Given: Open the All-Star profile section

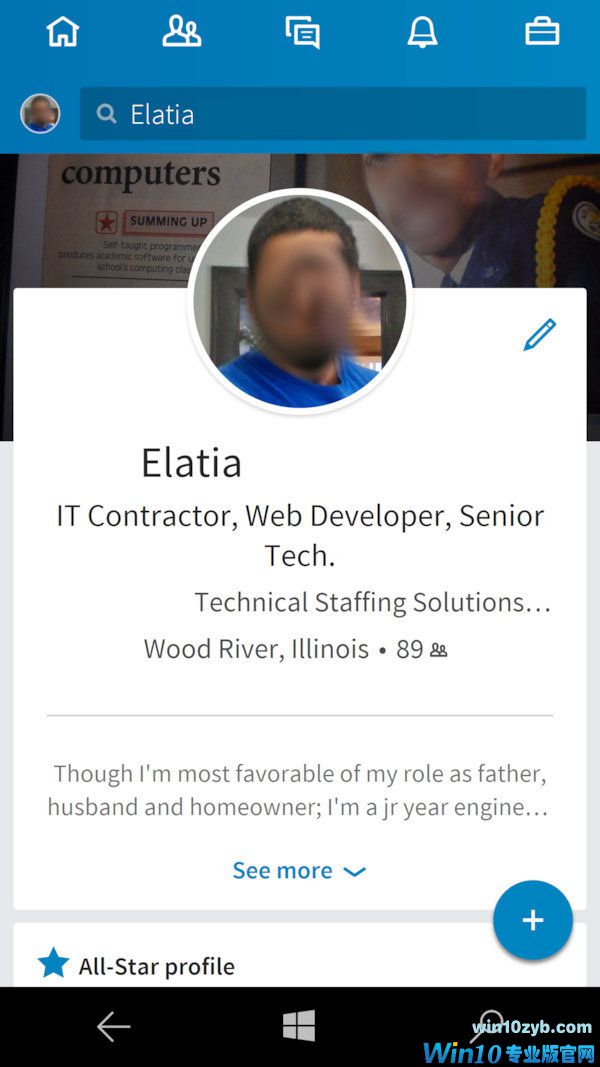Looking at the screenshot, I should (300, 955).
